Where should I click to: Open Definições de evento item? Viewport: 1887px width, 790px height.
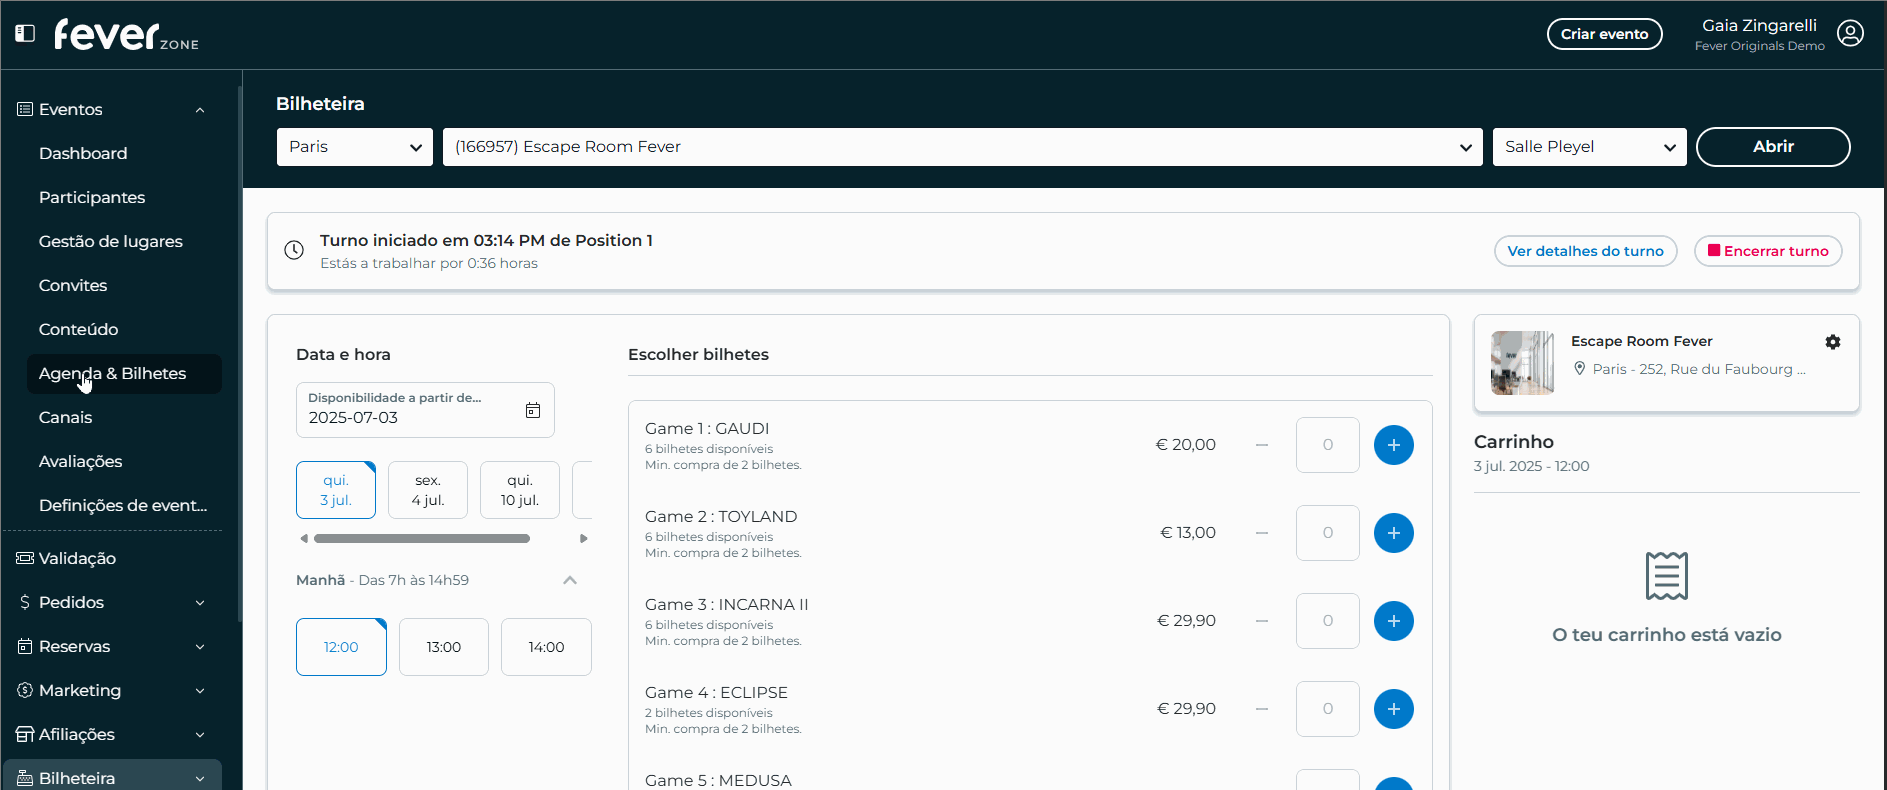[x=124, y=505]
